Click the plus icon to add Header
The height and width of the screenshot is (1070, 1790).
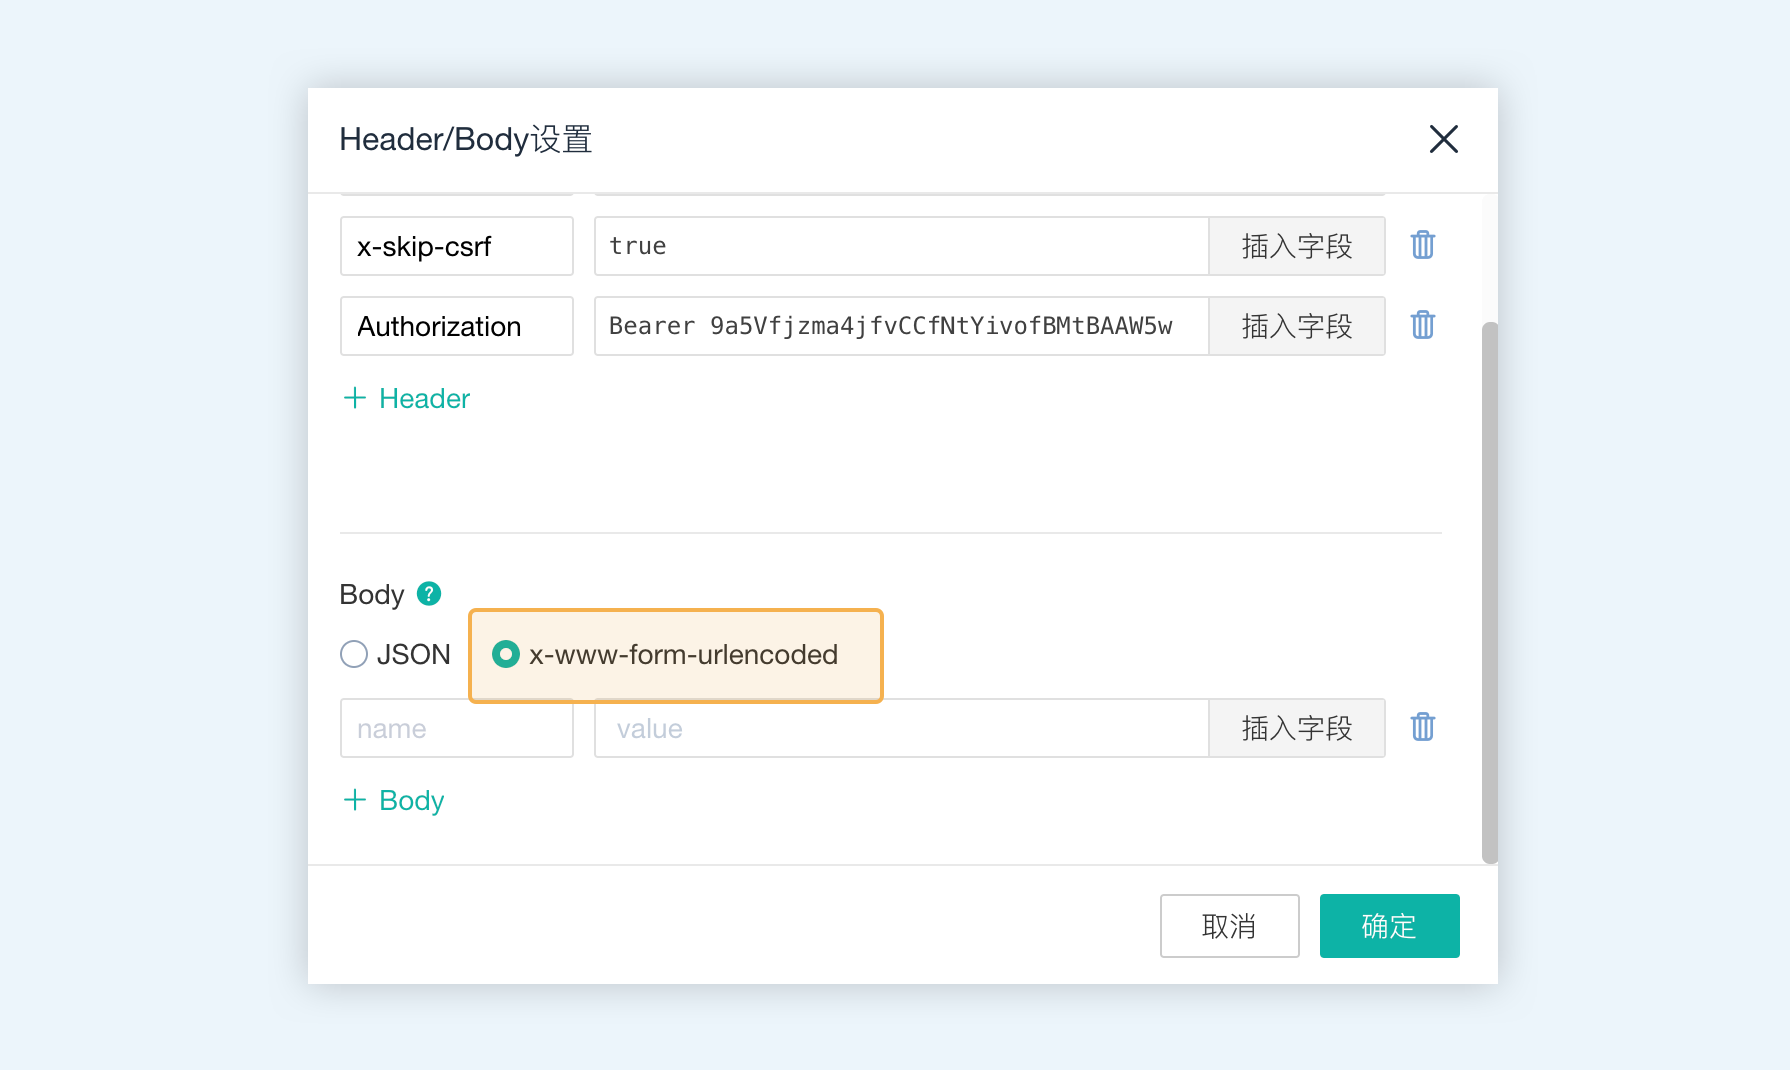[x=355, y=398]
